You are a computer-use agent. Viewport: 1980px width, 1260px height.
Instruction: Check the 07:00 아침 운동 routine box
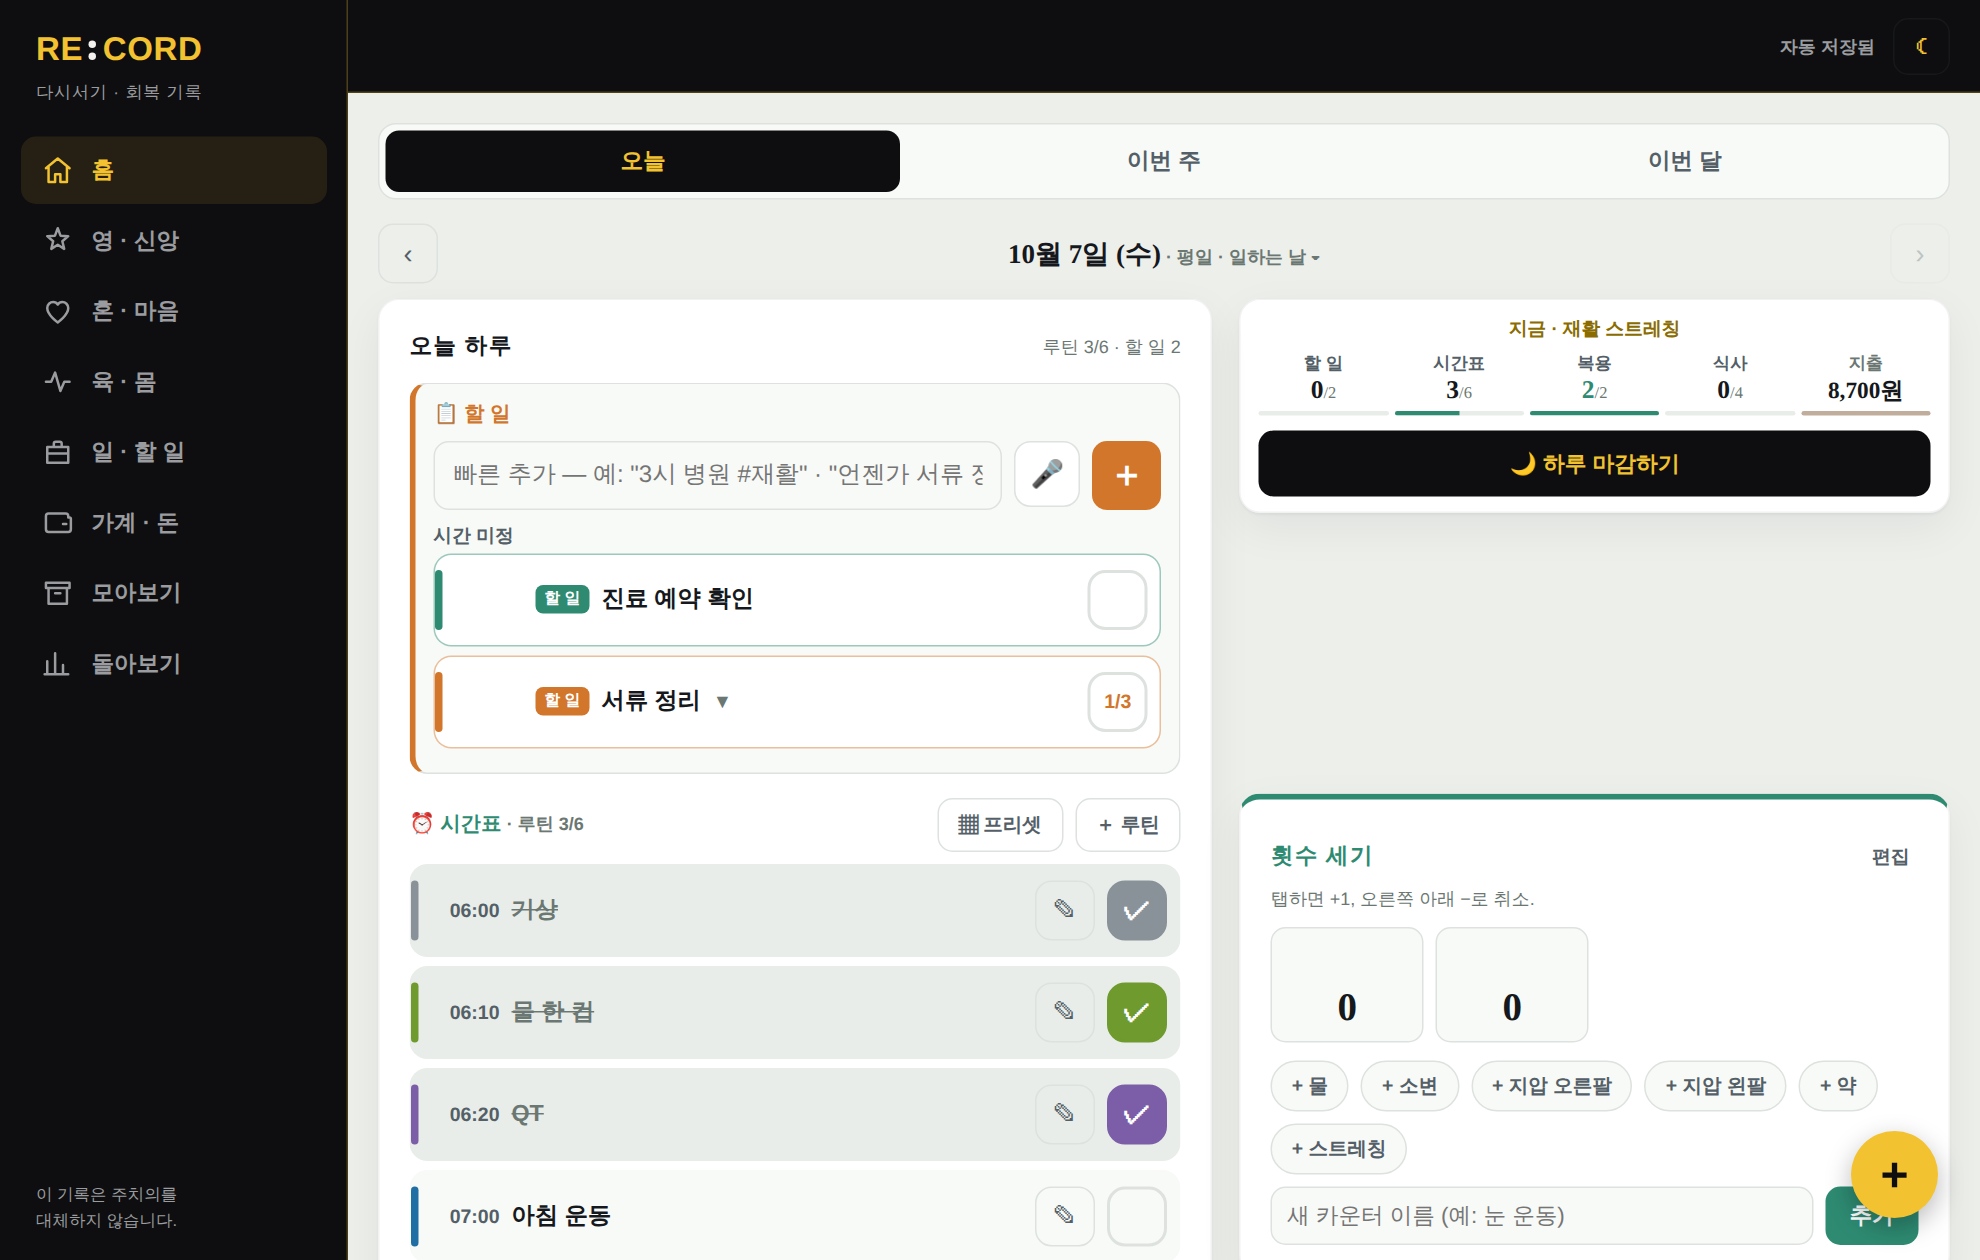pos(1136,1216)
